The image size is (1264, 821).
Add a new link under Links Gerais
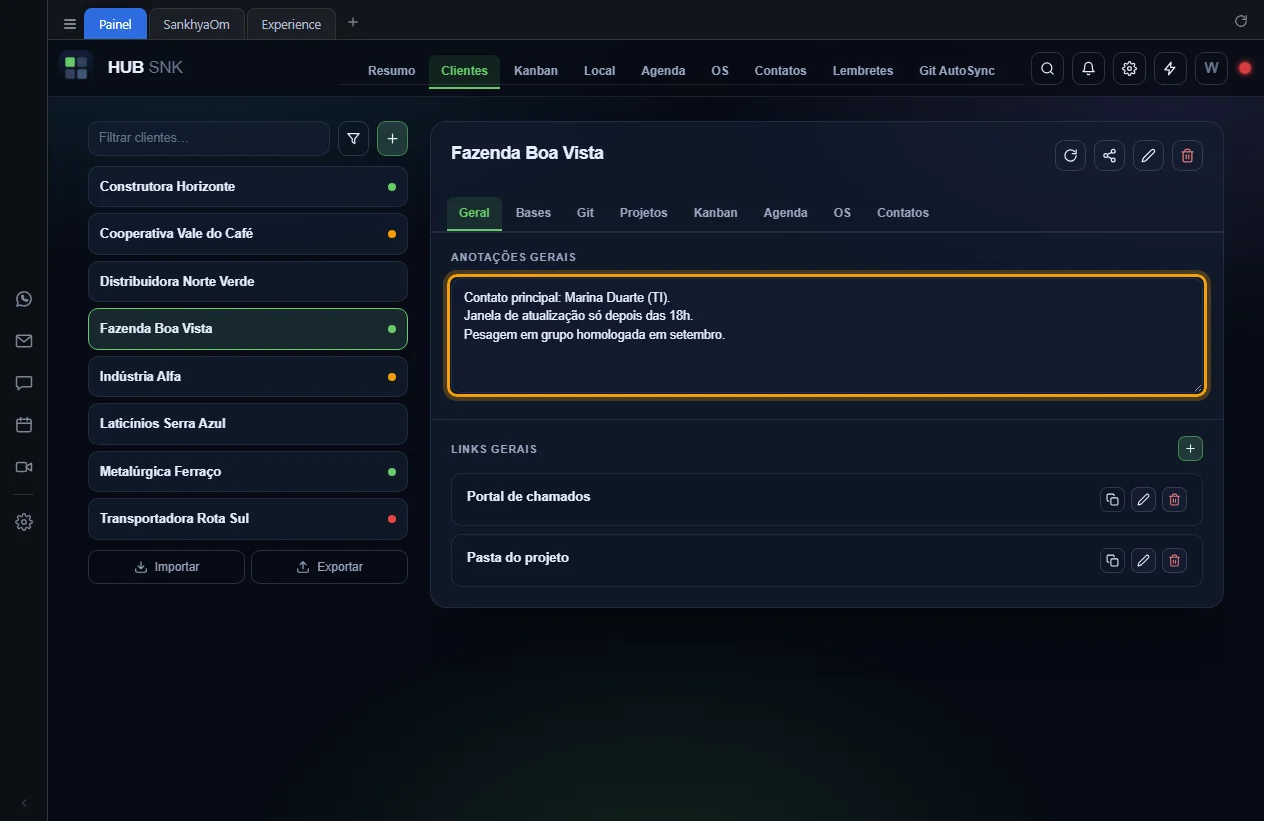pos(1190,449)
